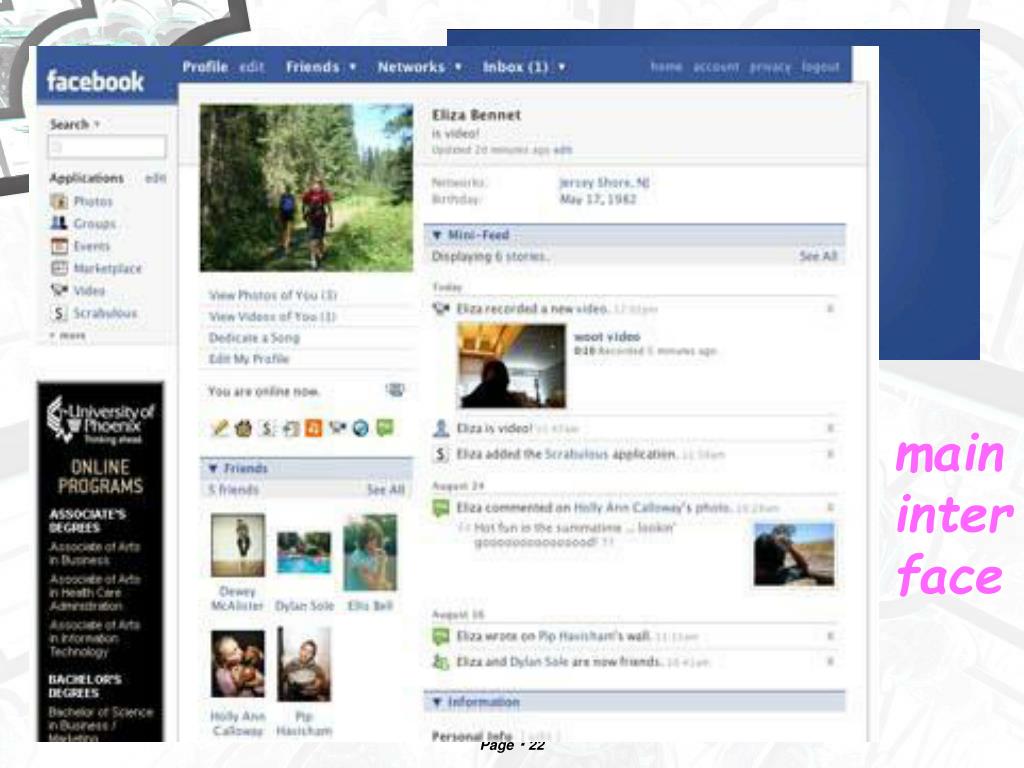Click the University of Phoenix advertisement
Image resolution: width=1024 pixels, height=768 pixels.
(101, 562)
